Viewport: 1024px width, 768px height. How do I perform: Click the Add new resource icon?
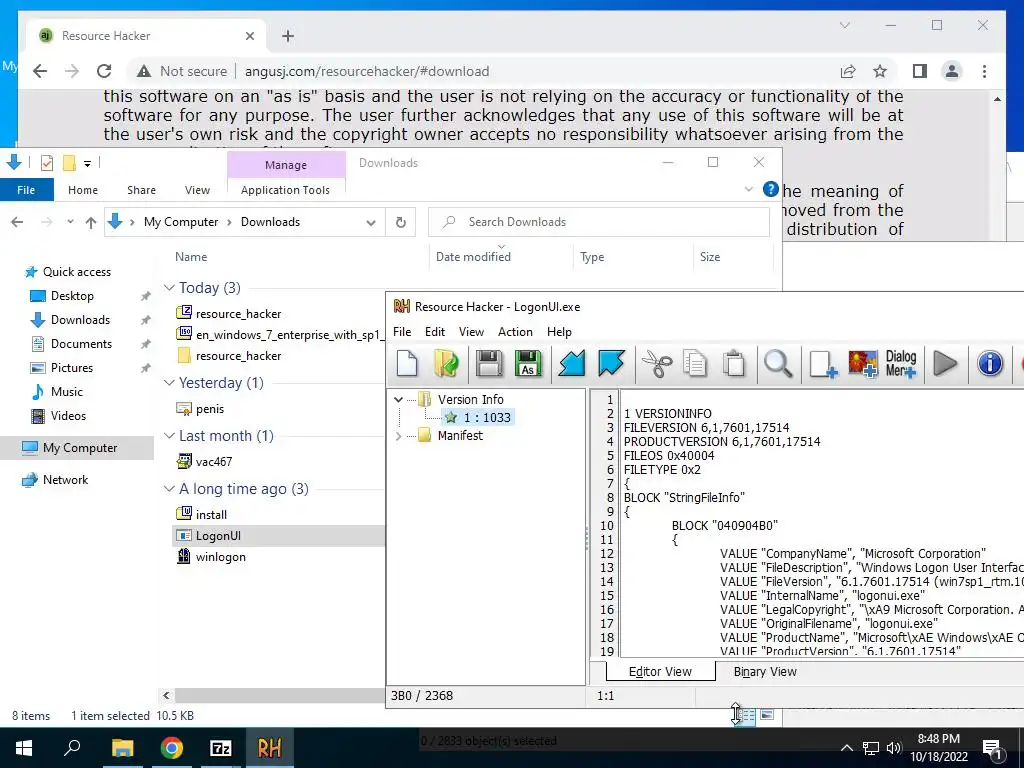point(822,363)
